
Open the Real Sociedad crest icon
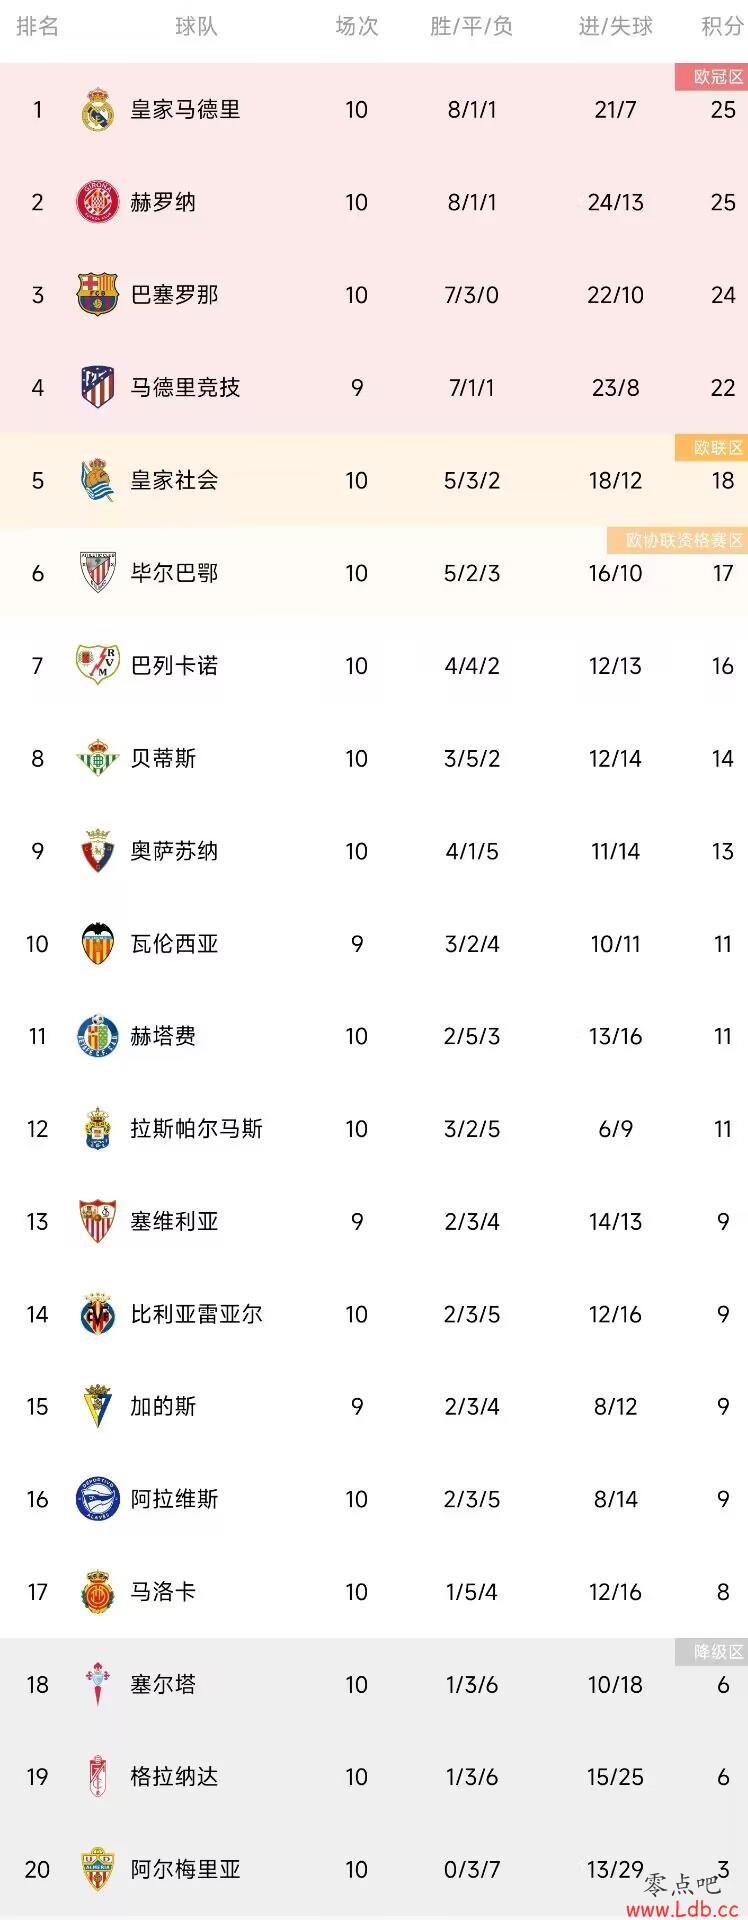(x=98, y=480)
